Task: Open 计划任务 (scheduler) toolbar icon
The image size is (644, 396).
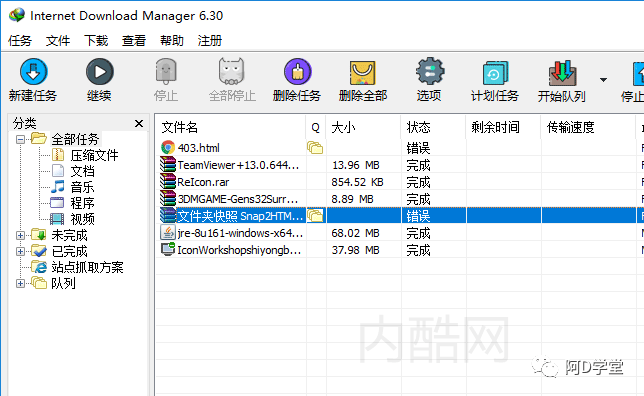Action: click(495, 72)
